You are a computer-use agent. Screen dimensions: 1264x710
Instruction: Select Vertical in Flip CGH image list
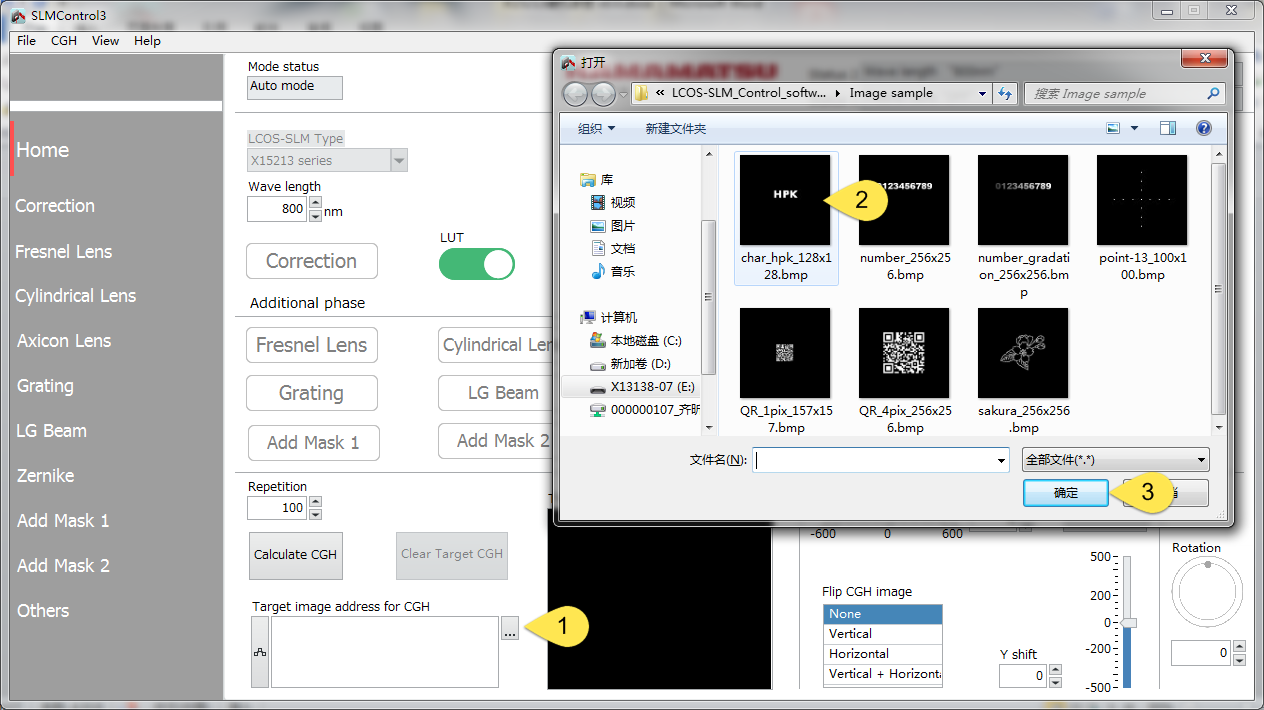click(882, 634)
